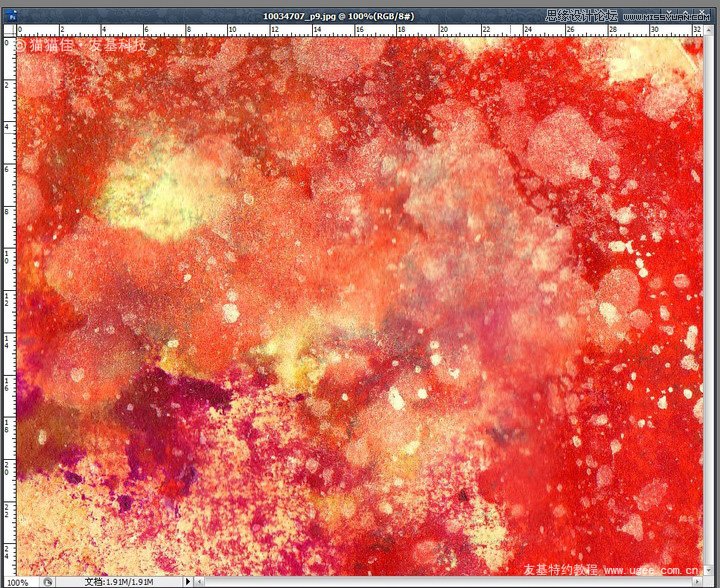
Task: Click the status bar preview icon beside zoom
Action: click(47, 582)
